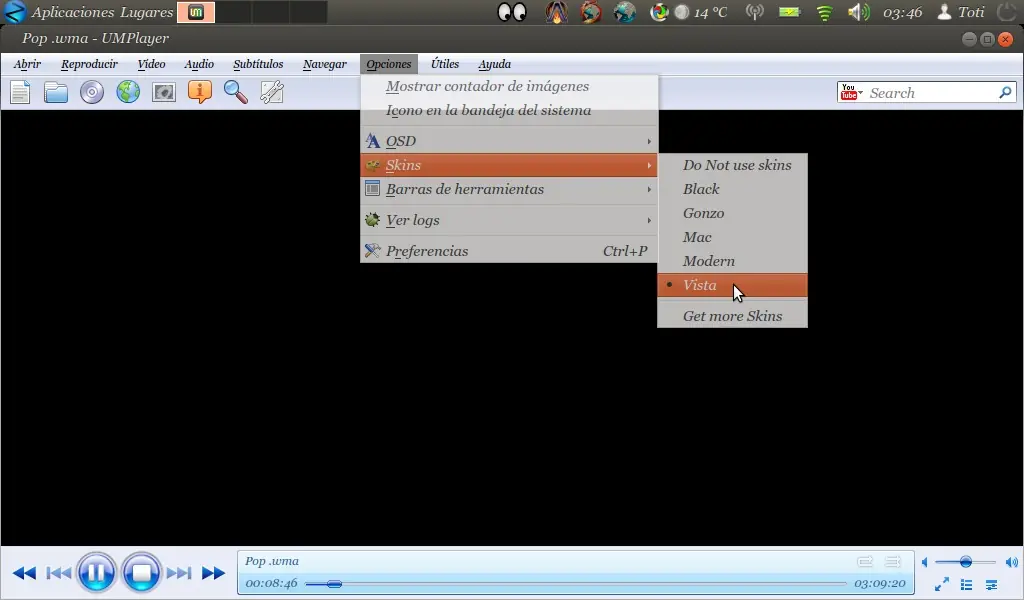Screen dimensions: 1024x600
Task: Expand the Ver logs submenu
Action: tap(509, 220)
